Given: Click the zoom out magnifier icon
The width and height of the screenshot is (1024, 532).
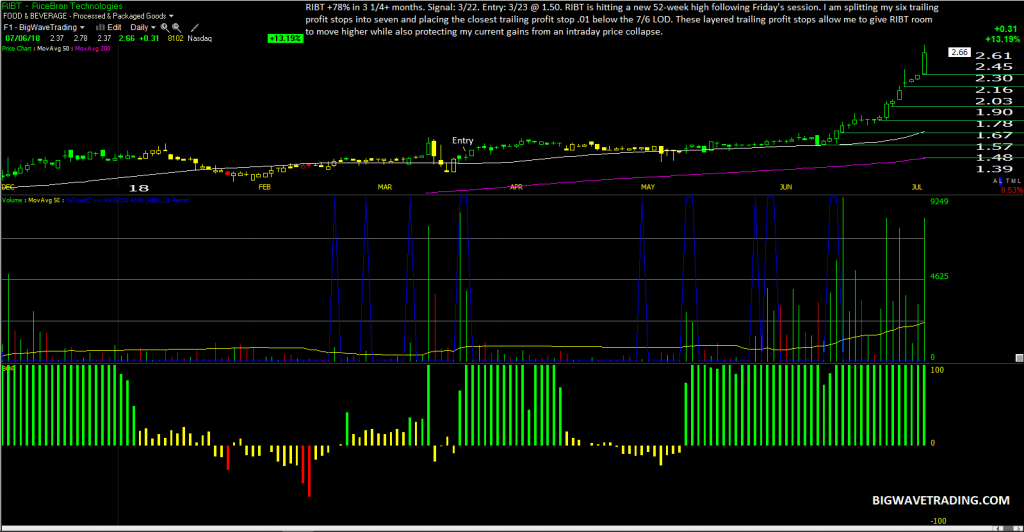Looking at the screenshot, I should click(x=176, y=27).
